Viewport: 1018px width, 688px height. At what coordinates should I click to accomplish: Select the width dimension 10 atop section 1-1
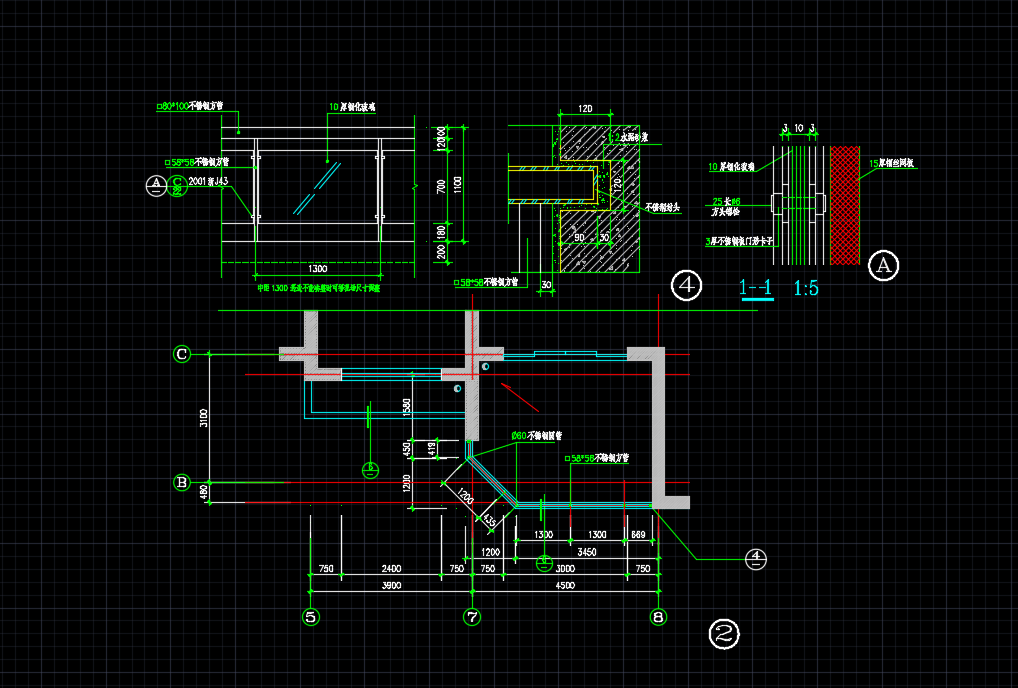point(799,129)
